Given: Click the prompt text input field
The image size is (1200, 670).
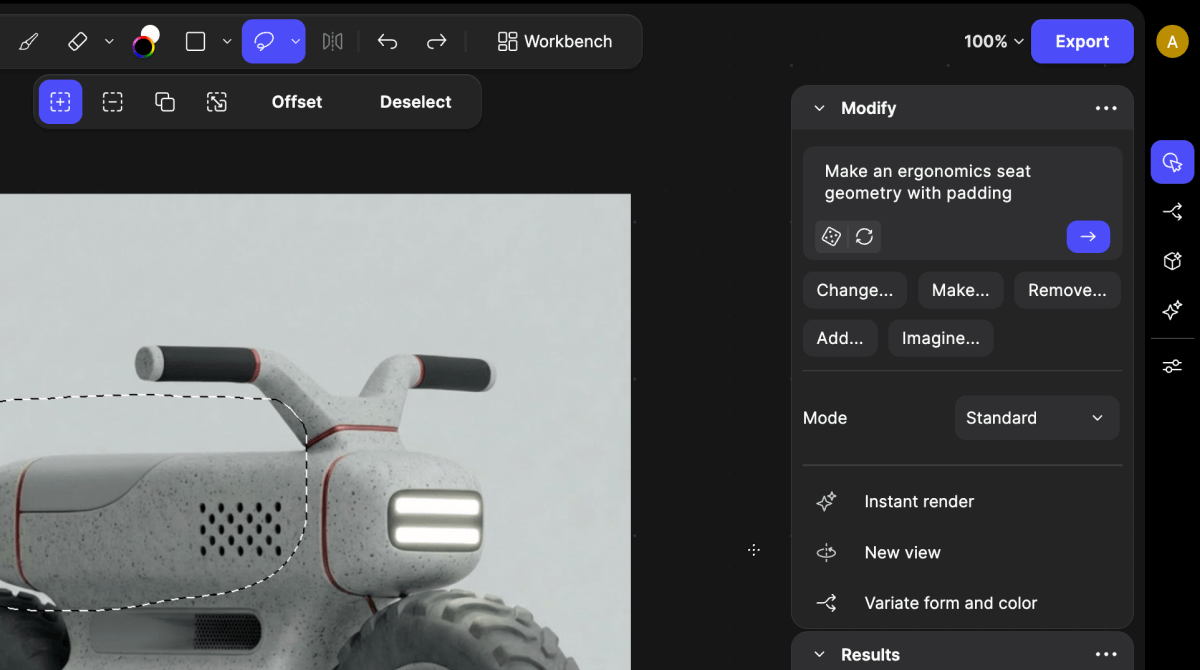Looking at the screenshot, I should [960, 183].
